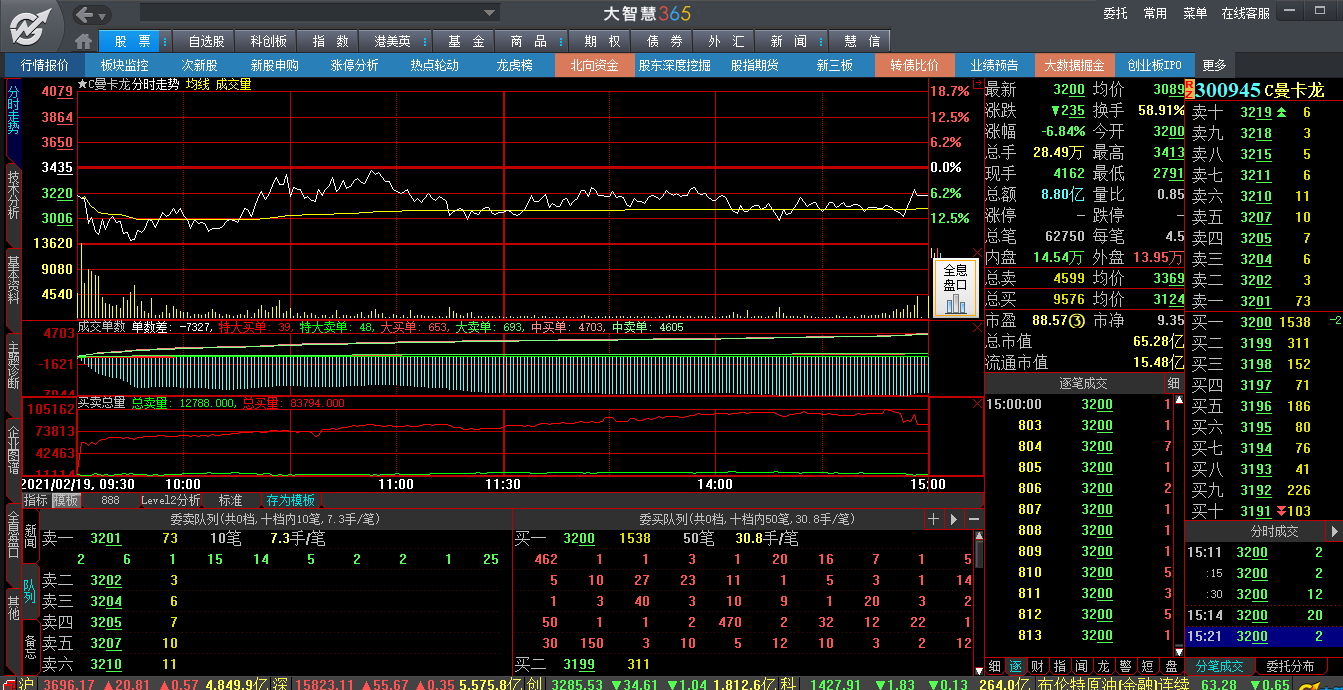This screenshot has width=1343, height=690.
Task: Switch to 委托分布 tab
Action: coord(1291,666)
